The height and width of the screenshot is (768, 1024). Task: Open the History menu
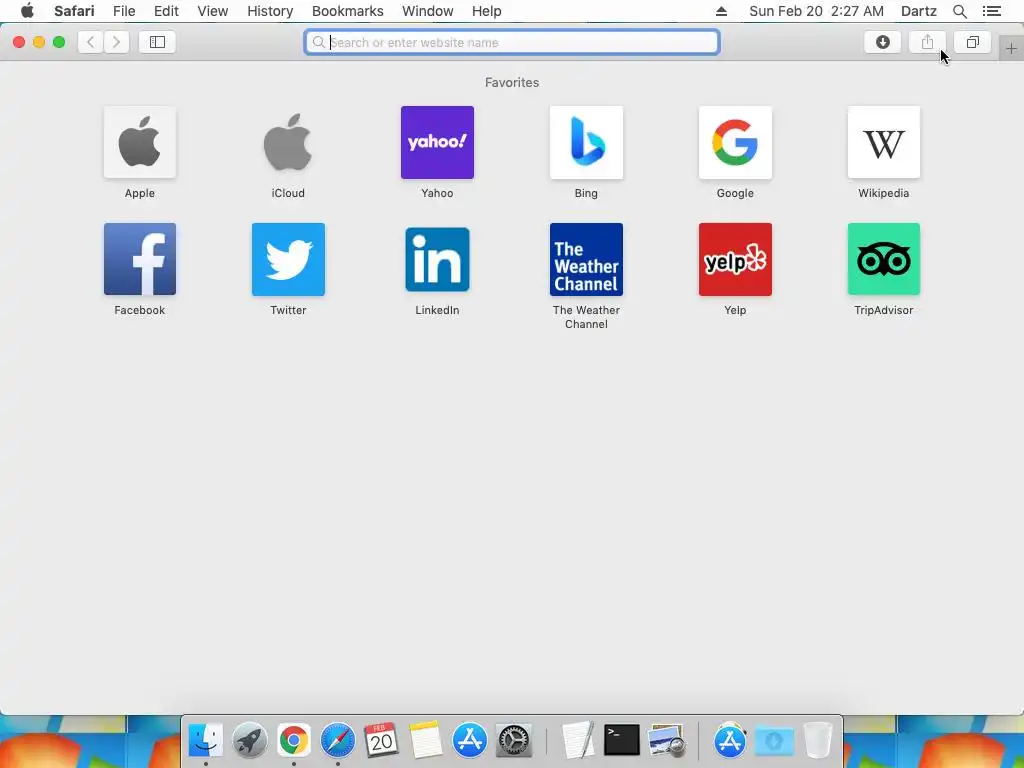[270, 11]
